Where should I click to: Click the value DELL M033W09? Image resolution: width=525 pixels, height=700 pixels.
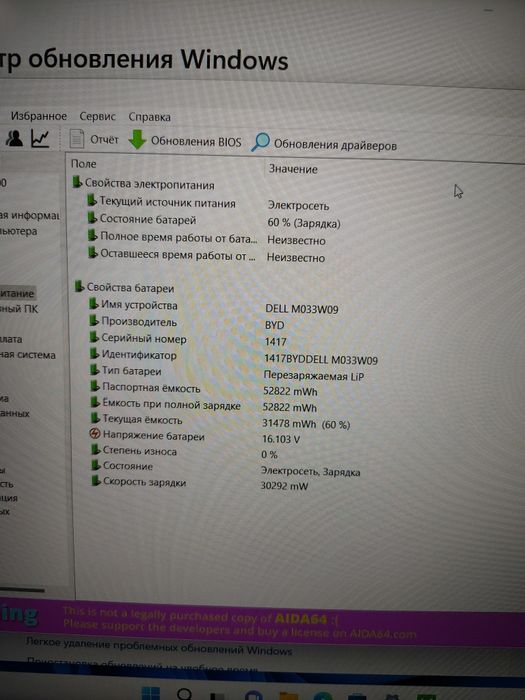coord(302,309)
